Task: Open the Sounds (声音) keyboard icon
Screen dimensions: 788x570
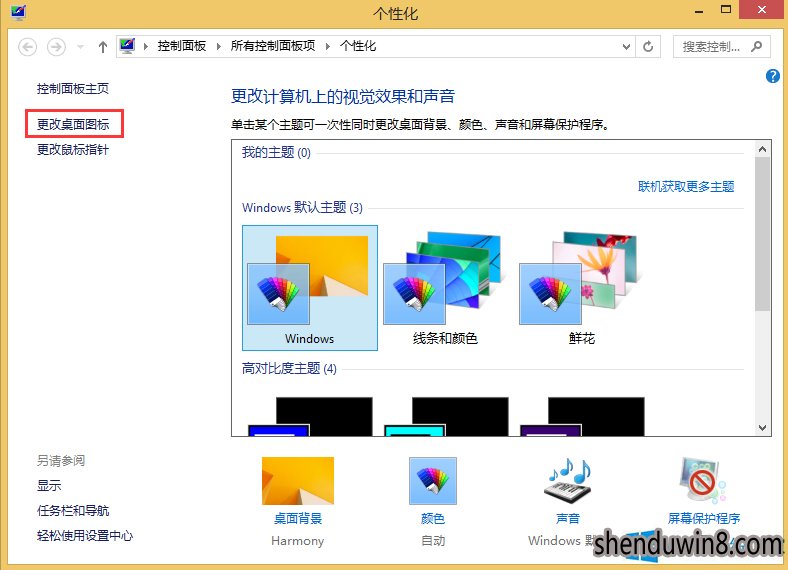Action: tap(568, 481)
